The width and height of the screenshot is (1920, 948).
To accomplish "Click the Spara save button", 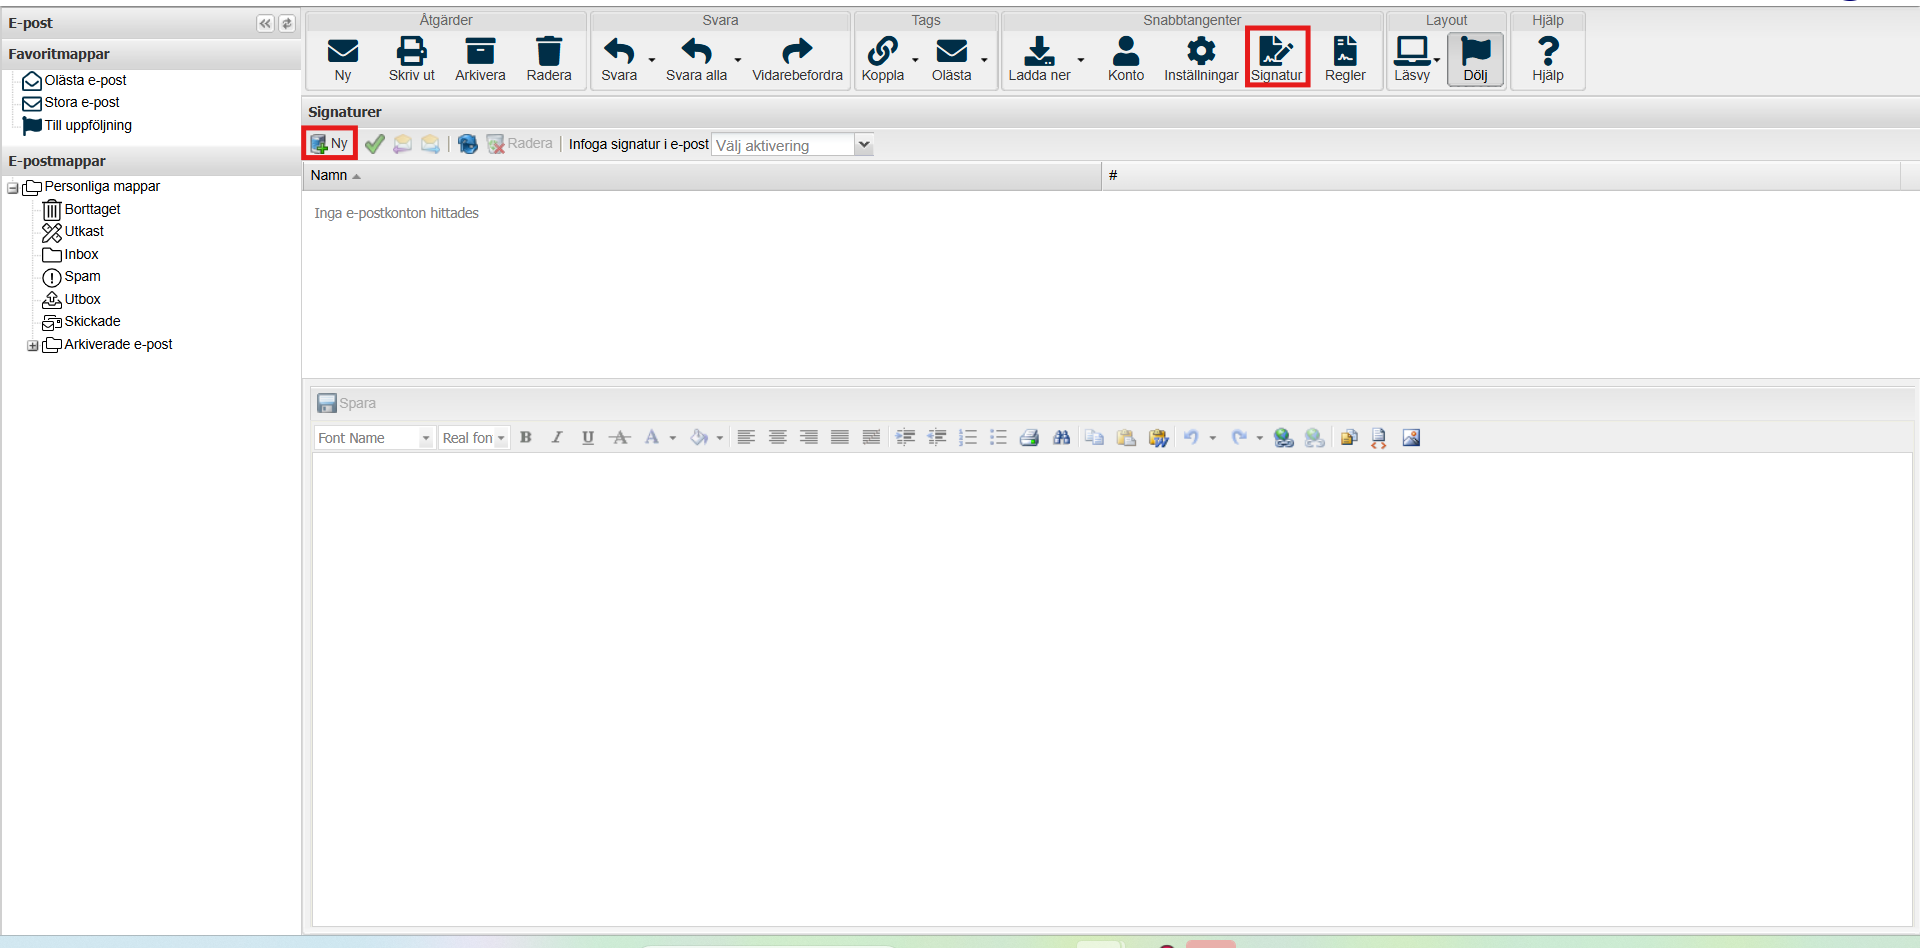I will coord(347,403).
